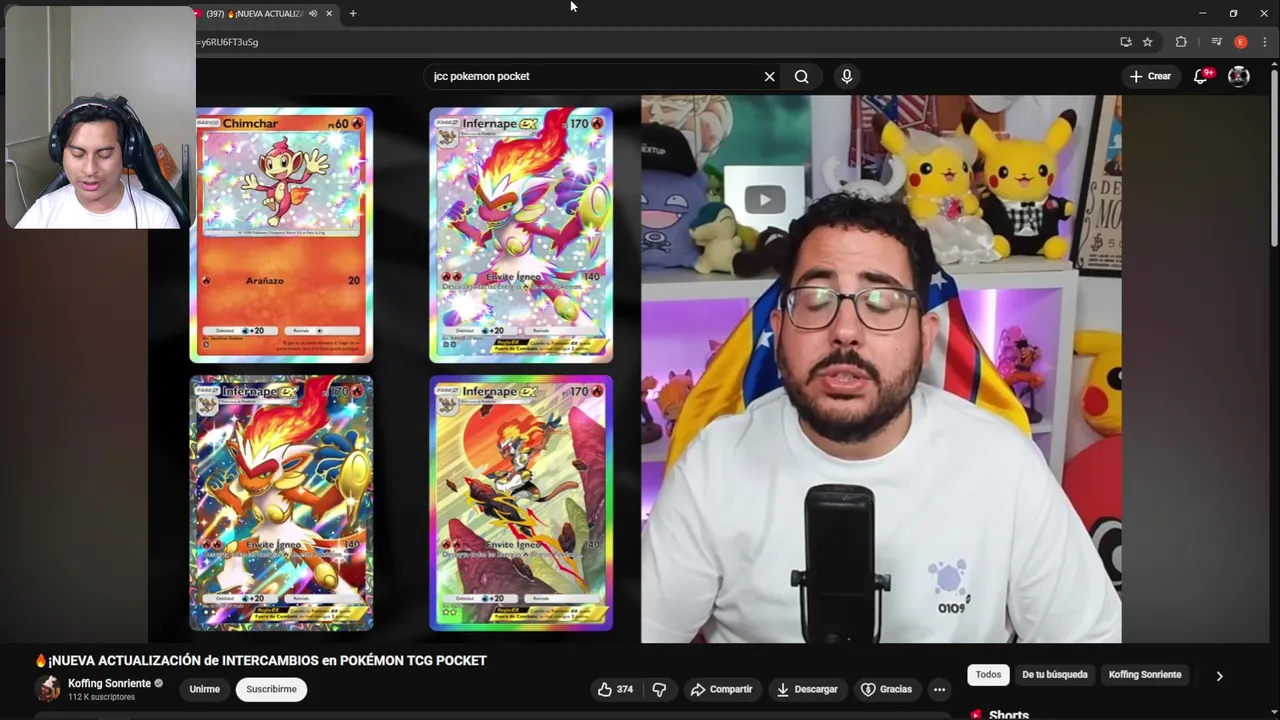
Task: Install the page as app icon
Action: click(x=1126, y=42)
